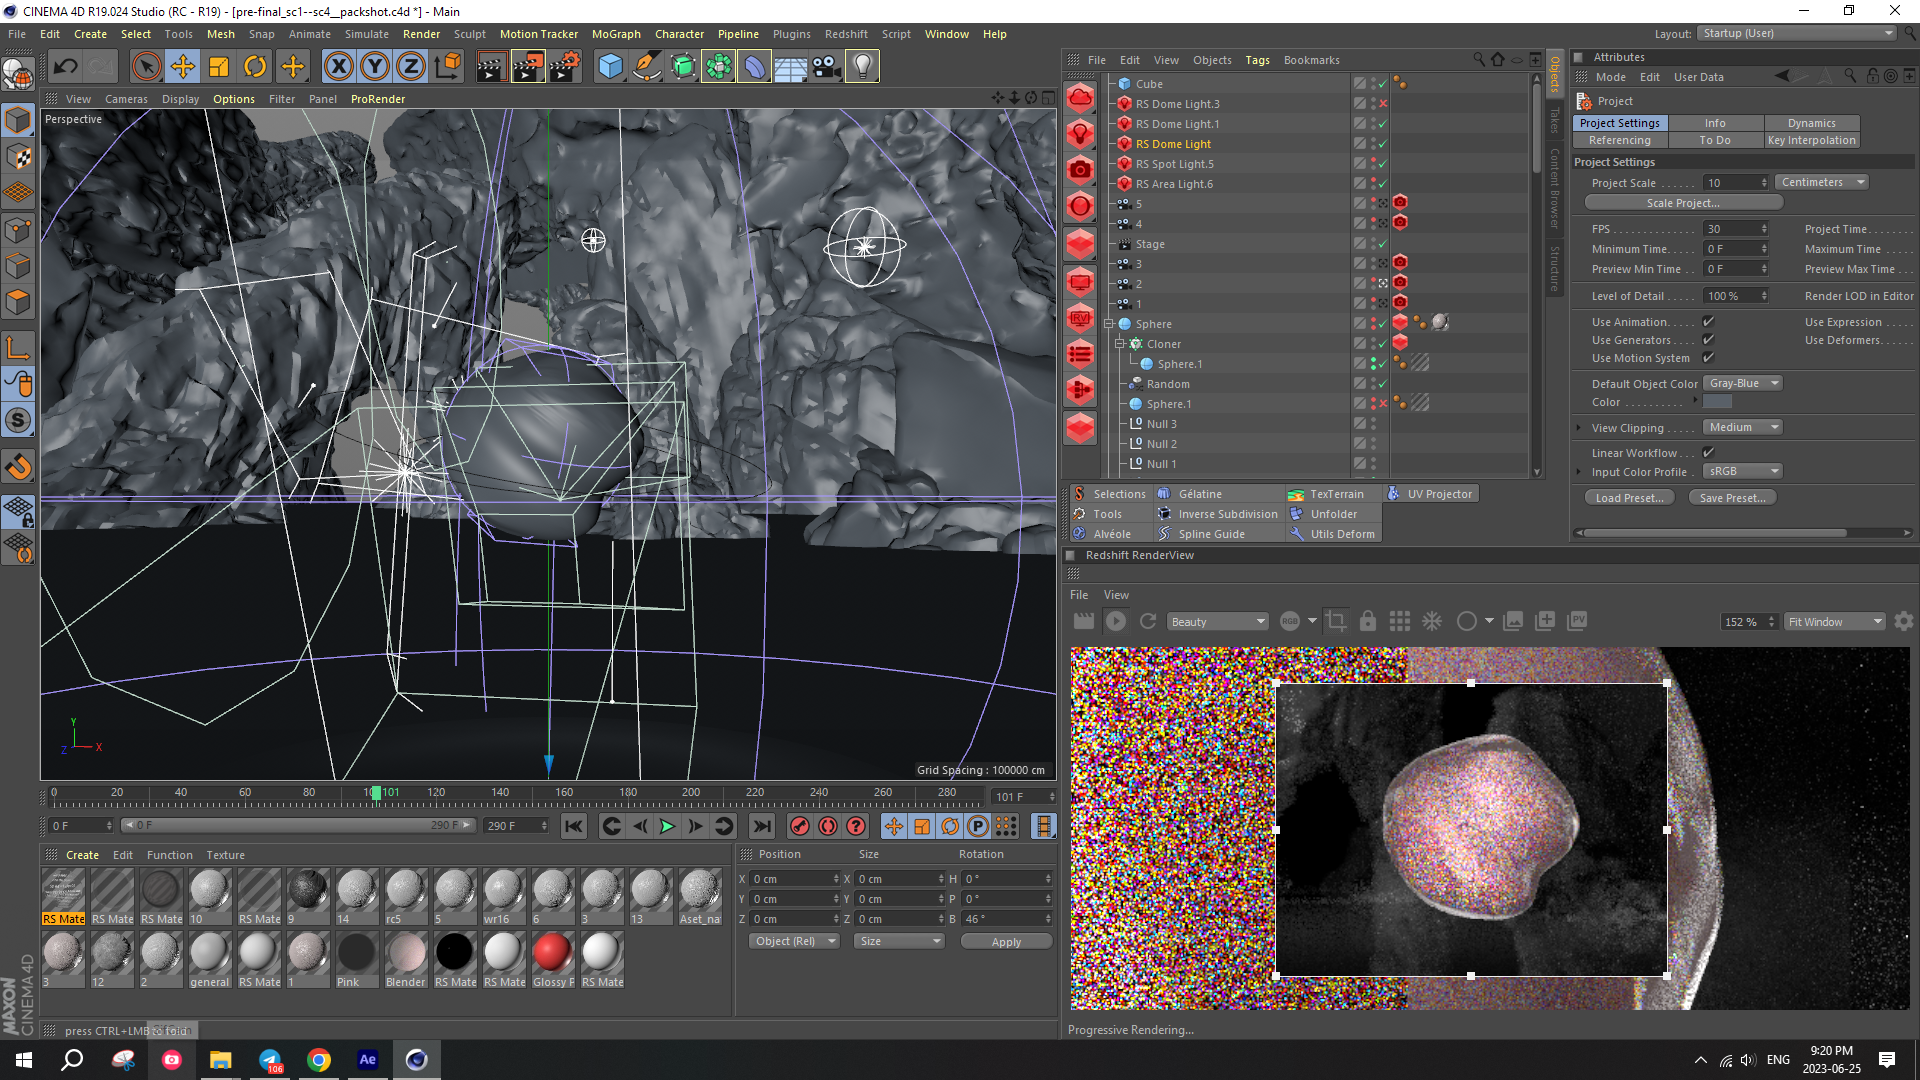The image size is (1920, 1080).
Task: Open UV Projector plugin button
Action: tap(1430, 494)
